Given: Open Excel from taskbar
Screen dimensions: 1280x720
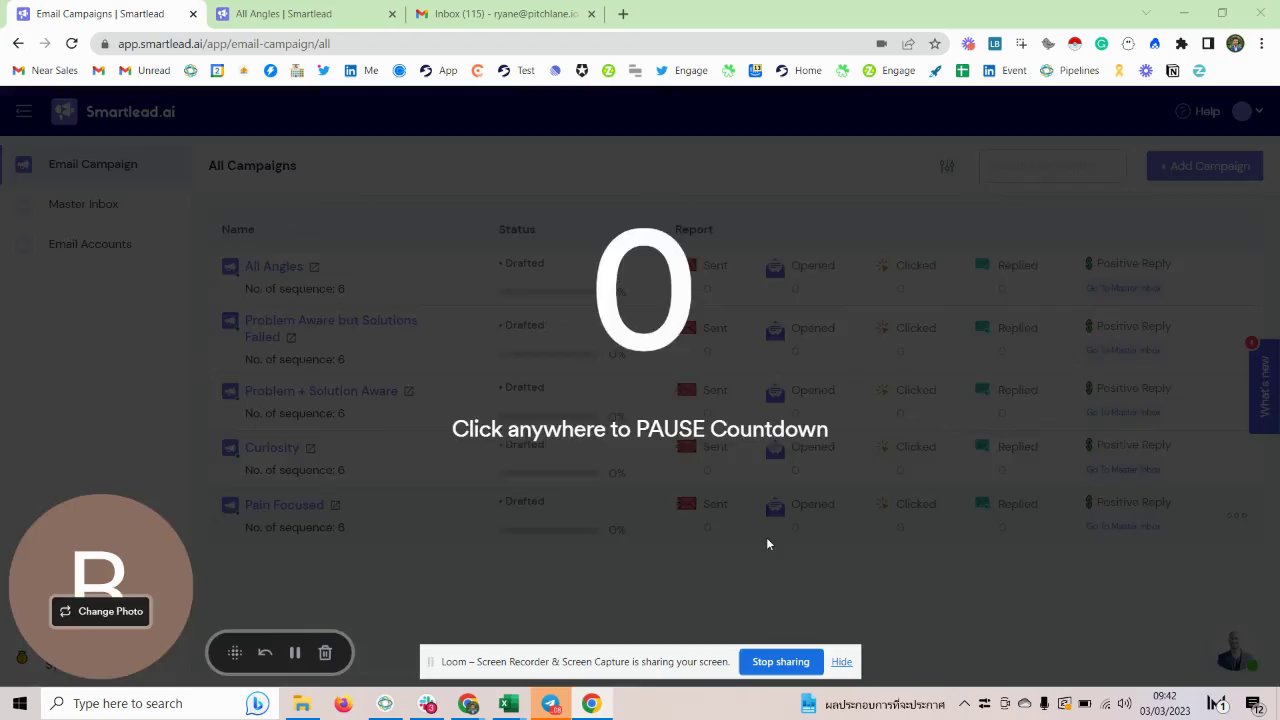Looking at the screenshot, I should (x=508, y=704).
